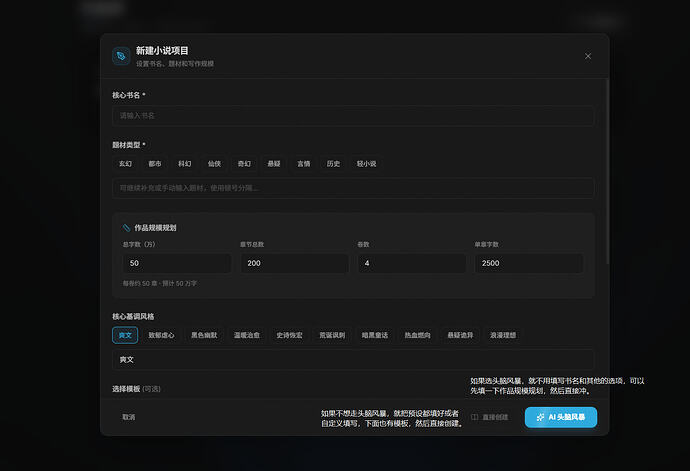This screenshot has width=690, height=471.
Task: Click the 单章字数 field showing 2500
Action: (x=529, y=263)
